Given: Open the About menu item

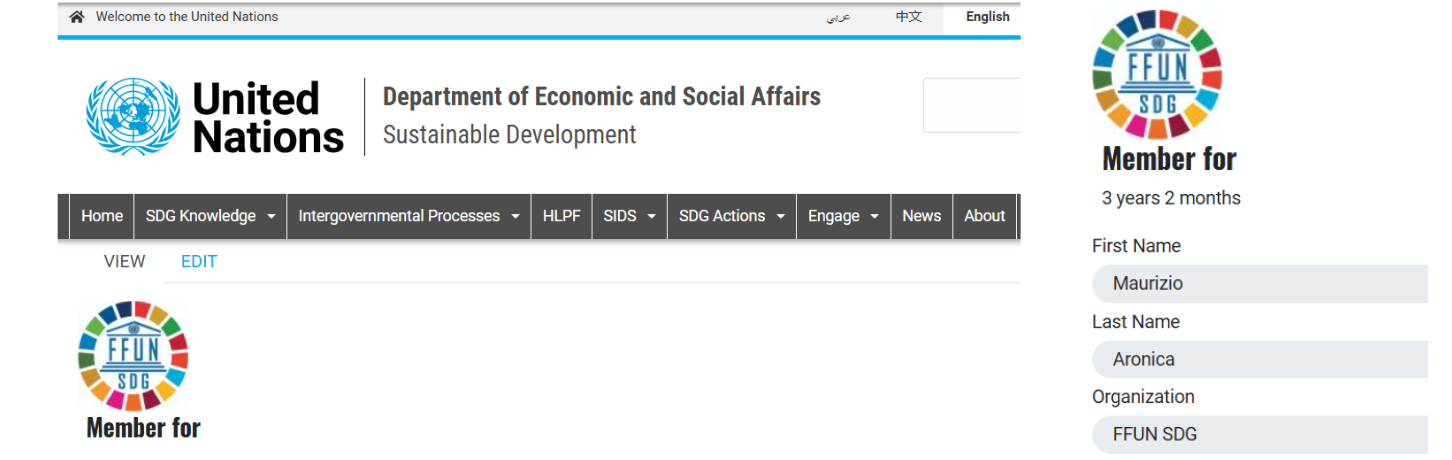Looking at the screenshot, I should click(x=984, y=216).
